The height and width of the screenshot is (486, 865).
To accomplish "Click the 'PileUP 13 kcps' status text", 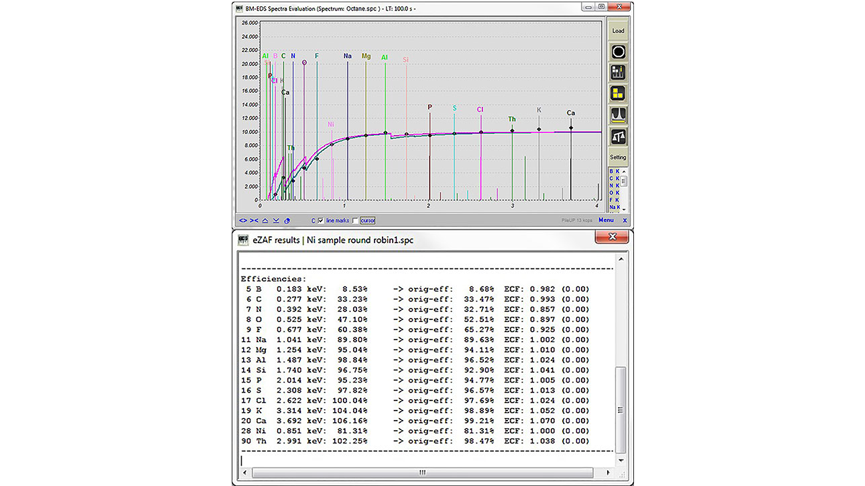I will coord(577,221).
